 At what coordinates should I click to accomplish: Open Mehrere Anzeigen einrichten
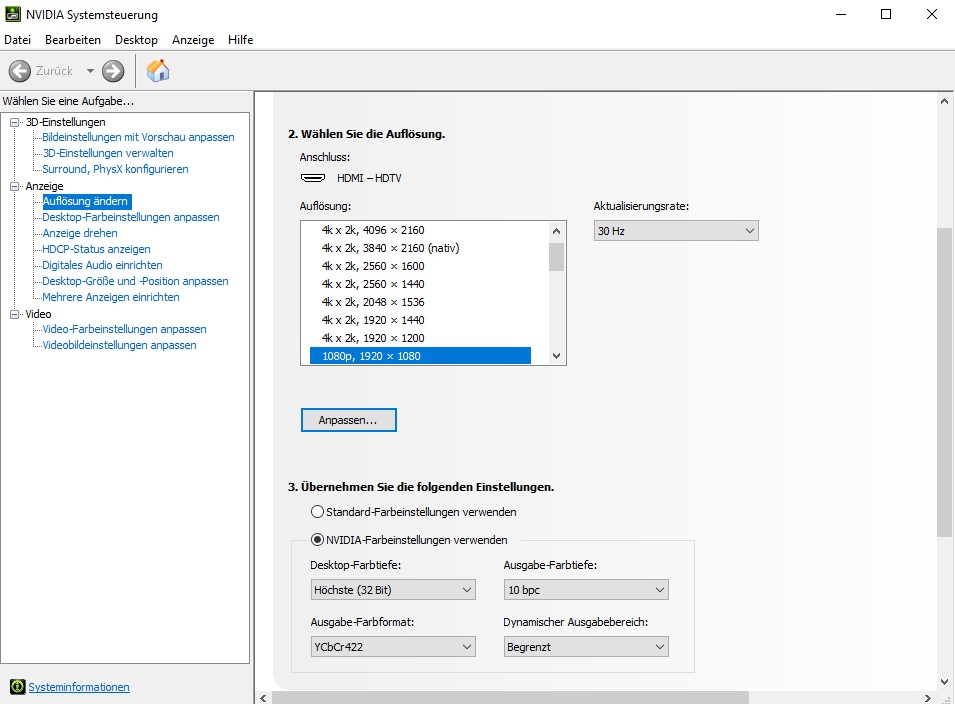pyautogui.click(x=111, y=297)
